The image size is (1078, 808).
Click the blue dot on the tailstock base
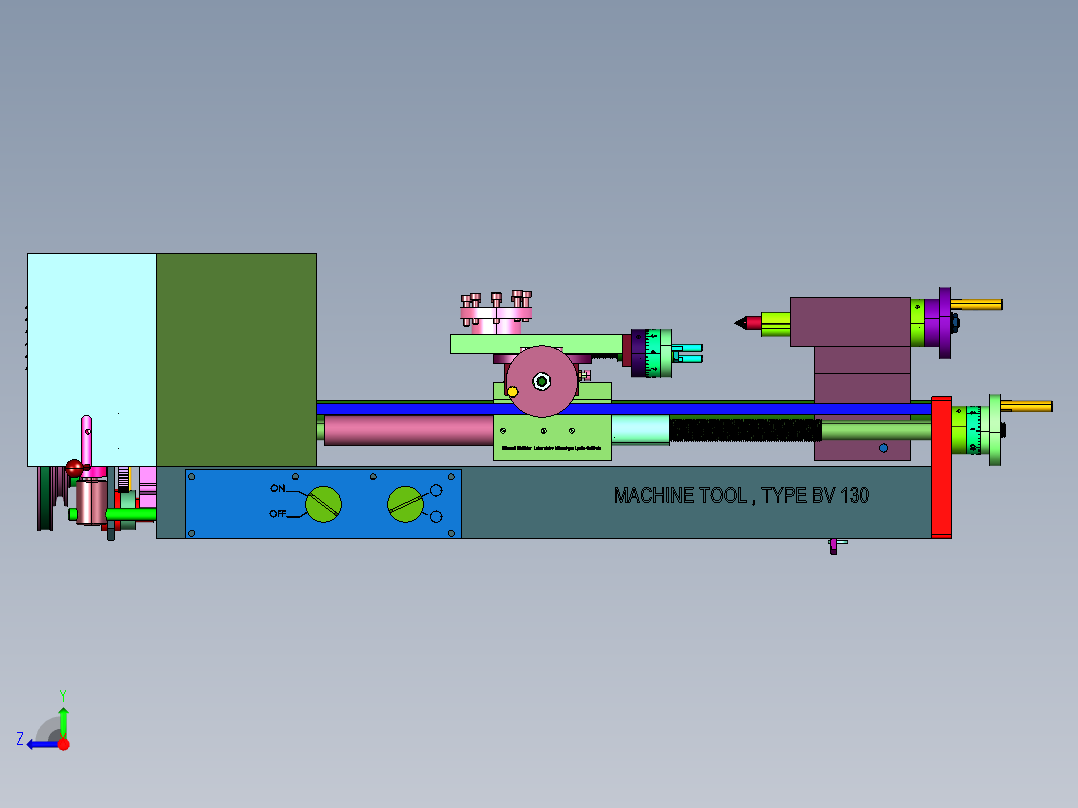pyautogui.click(x=883, y=448)
